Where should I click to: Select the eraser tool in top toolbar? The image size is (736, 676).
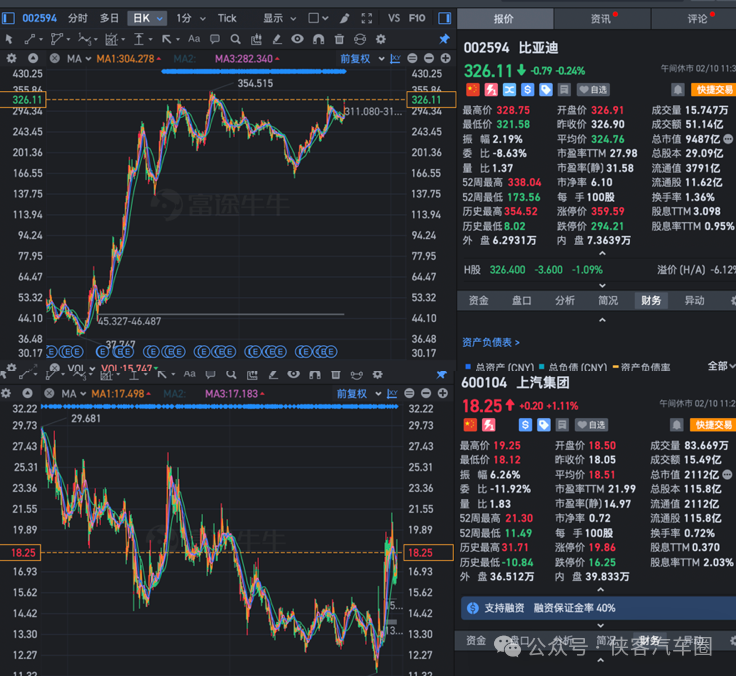[x=277, y=39]
